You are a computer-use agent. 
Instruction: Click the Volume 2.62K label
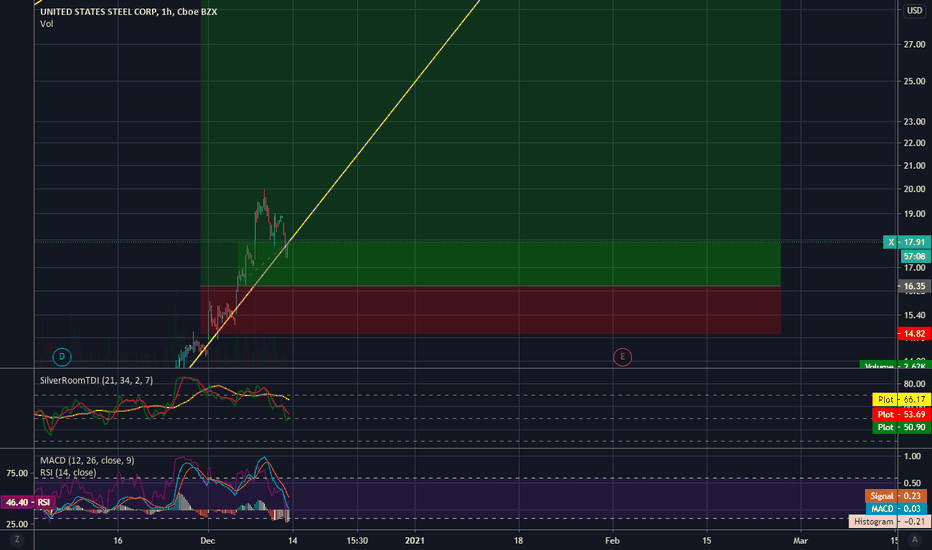[895, 365]
